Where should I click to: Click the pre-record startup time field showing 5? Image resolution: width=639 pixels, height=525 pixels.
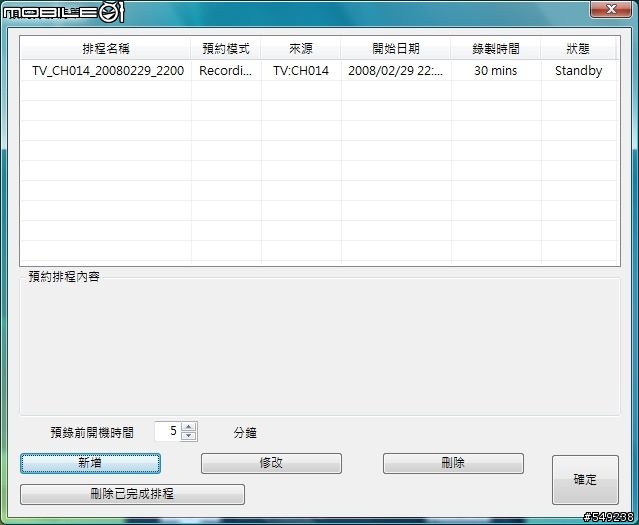168,431
